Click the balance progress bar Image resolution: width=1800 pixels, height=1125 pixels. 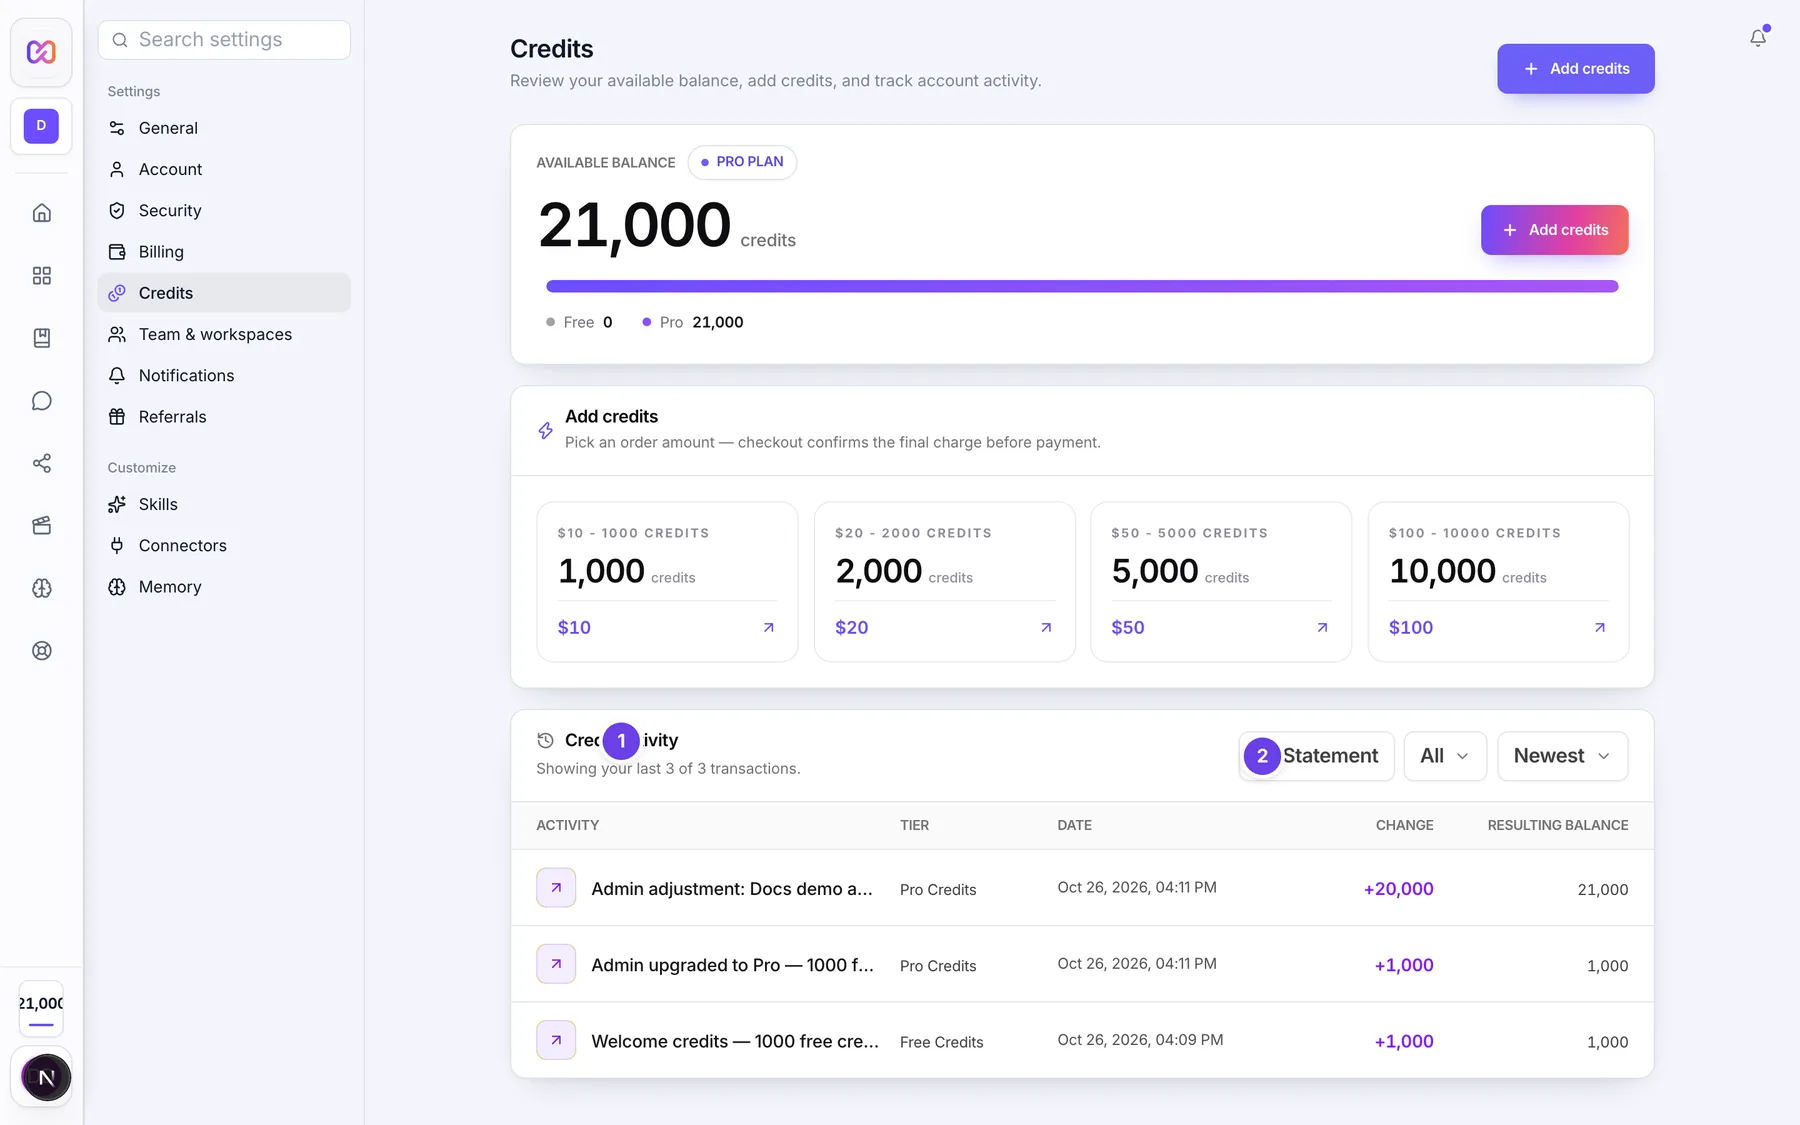1082,286
